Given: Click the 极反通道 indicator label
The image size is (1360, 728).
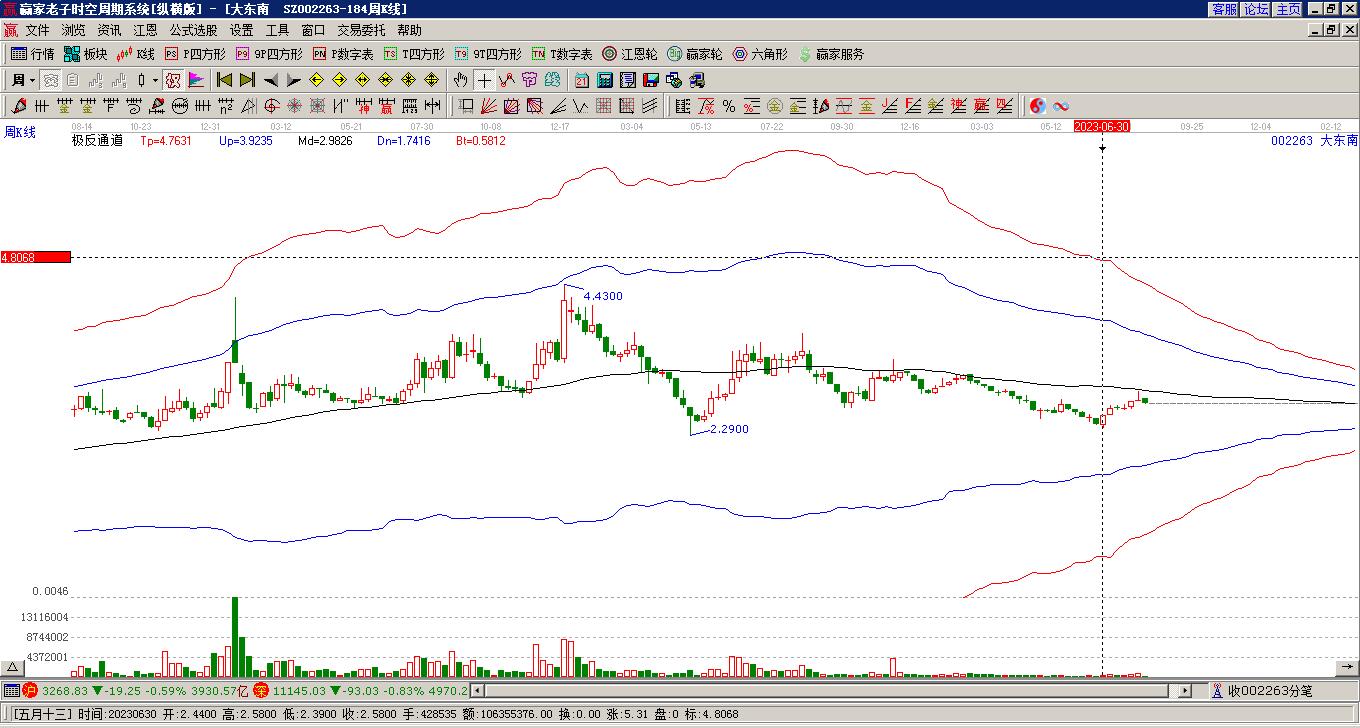Looking at the screenshot, I should pos(97,141).
